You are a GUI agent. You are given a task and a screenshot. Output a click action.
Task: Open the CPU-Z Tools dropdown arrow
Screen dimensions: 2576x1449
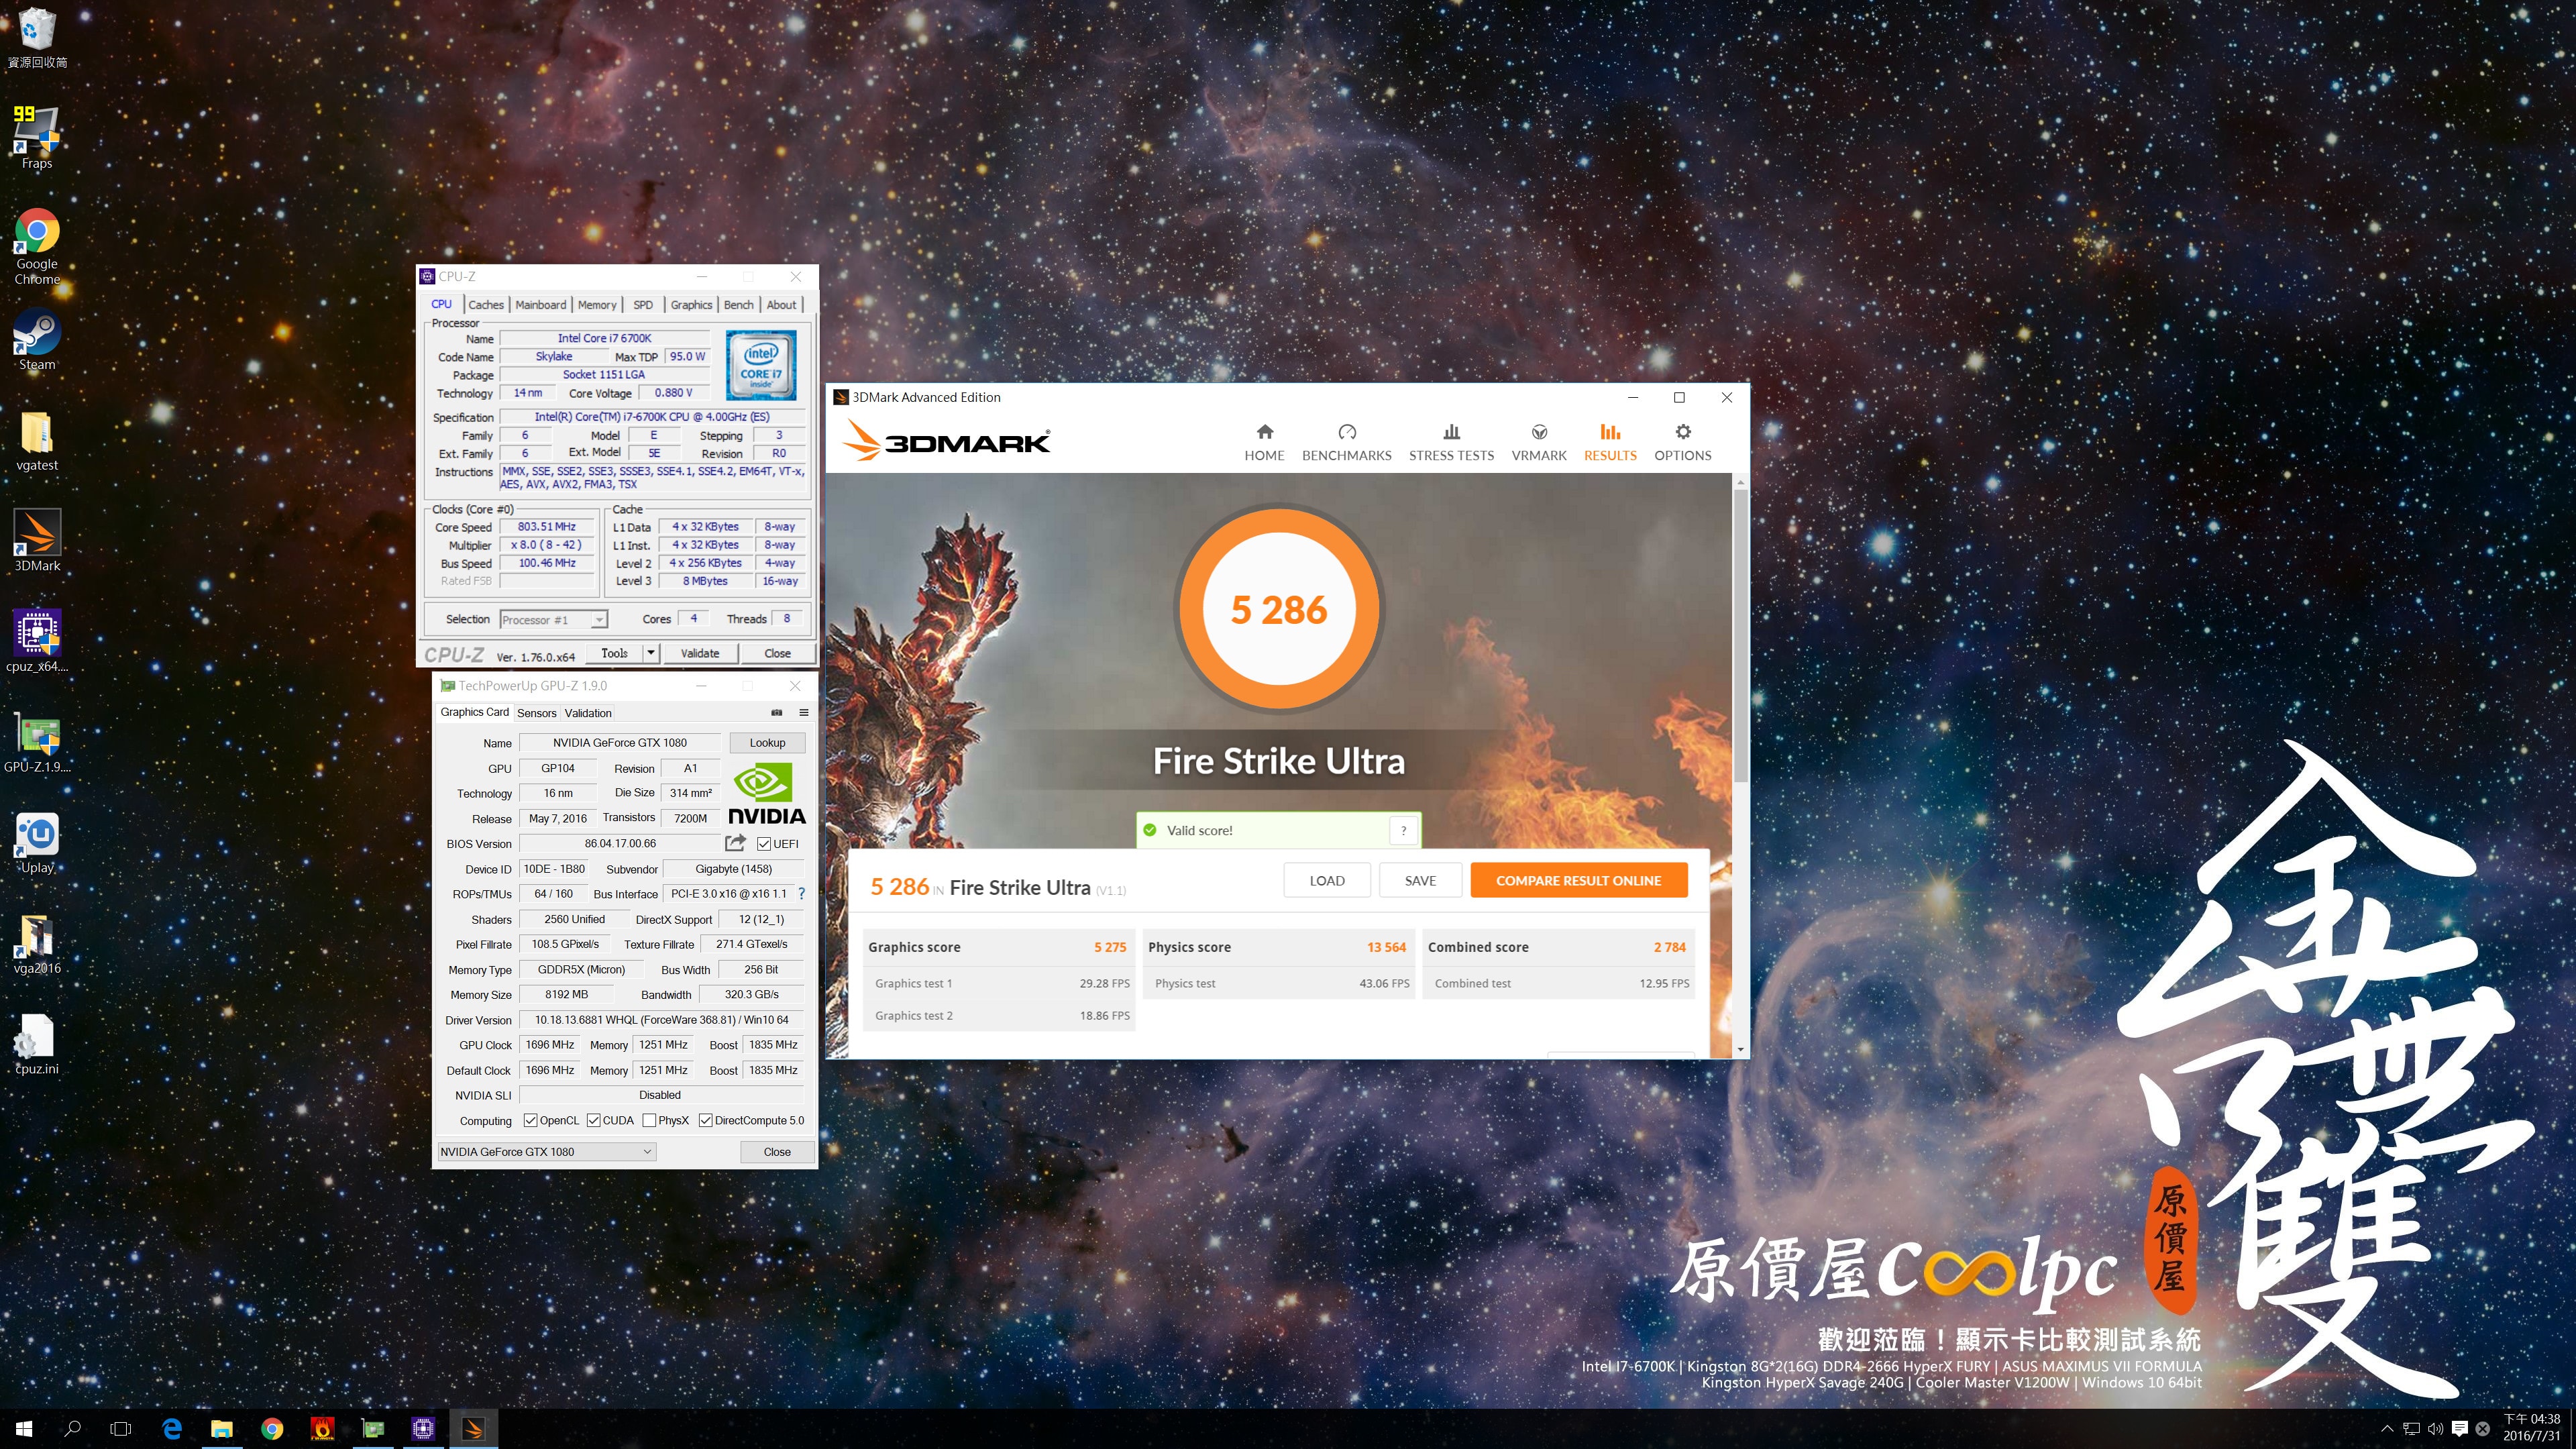coord(651,653)
